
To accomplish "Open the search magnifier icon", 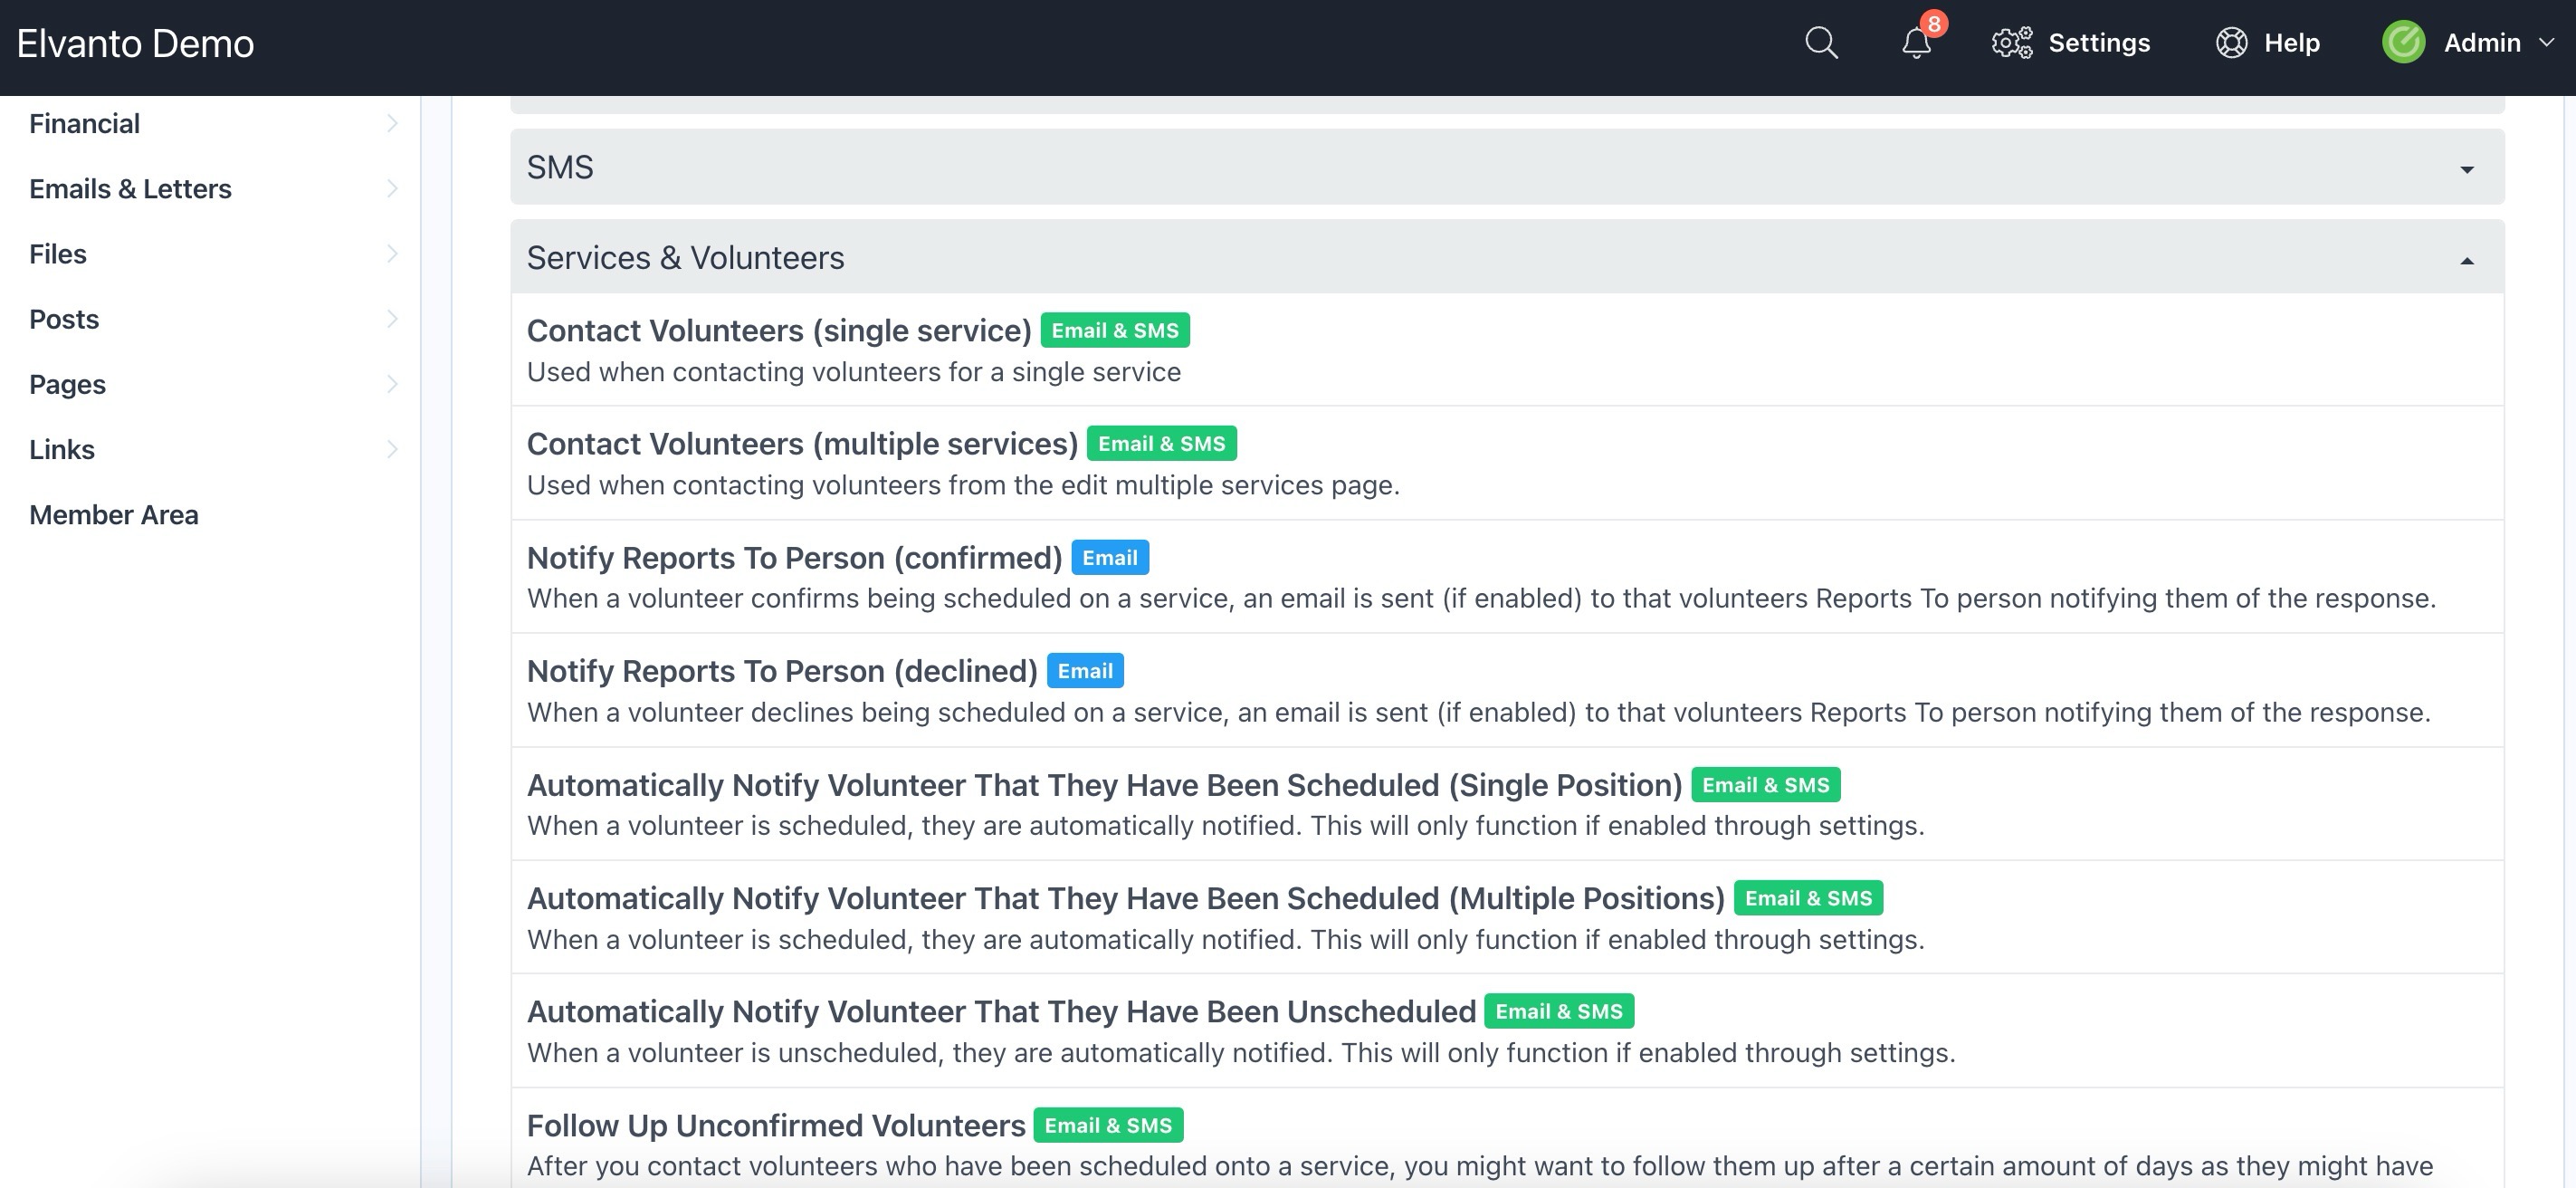I will pyautogui.click(x=1821, y=43).
